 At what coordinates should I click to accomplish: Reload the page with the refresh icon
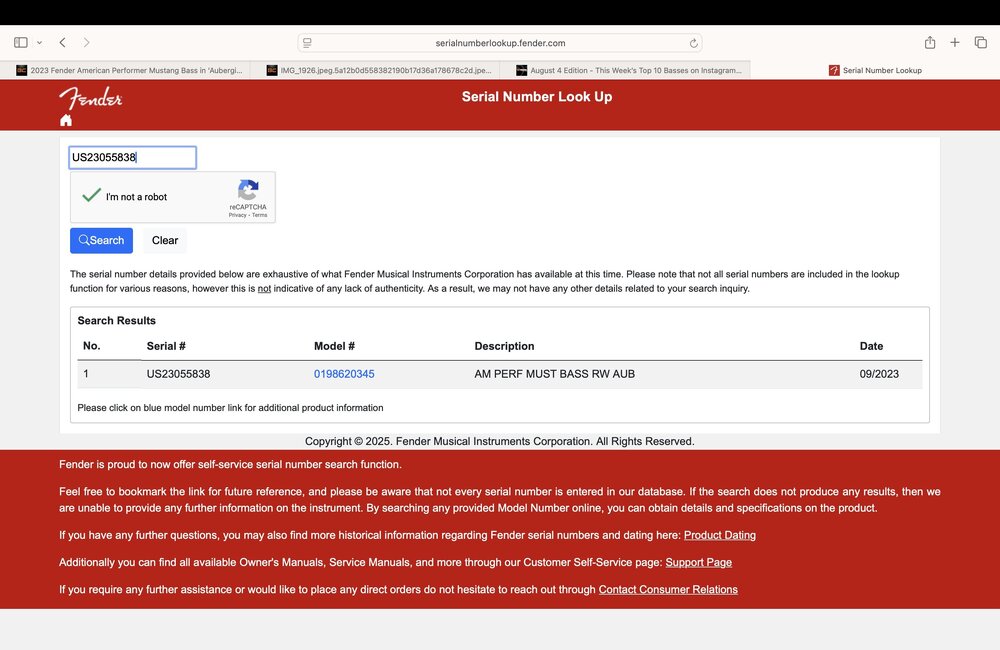pos(693,43)
